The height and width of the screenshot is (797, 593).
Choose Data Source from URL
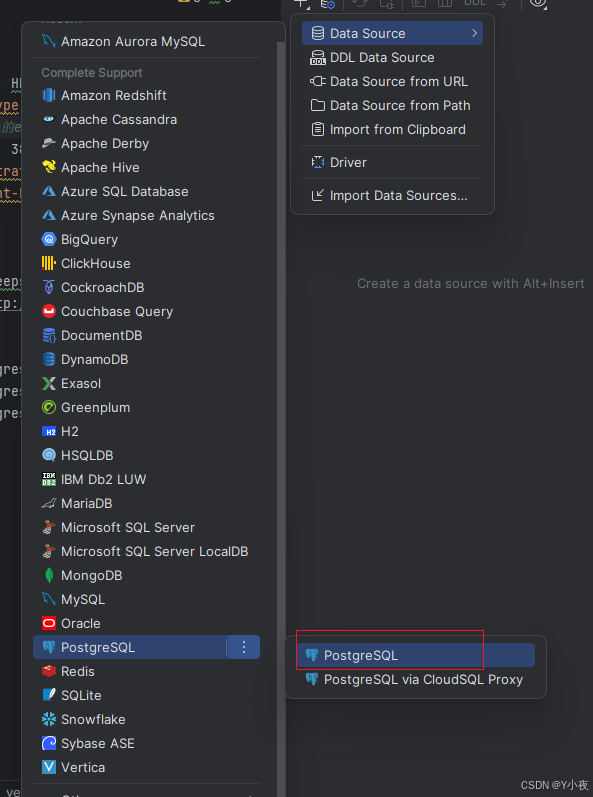392,81
